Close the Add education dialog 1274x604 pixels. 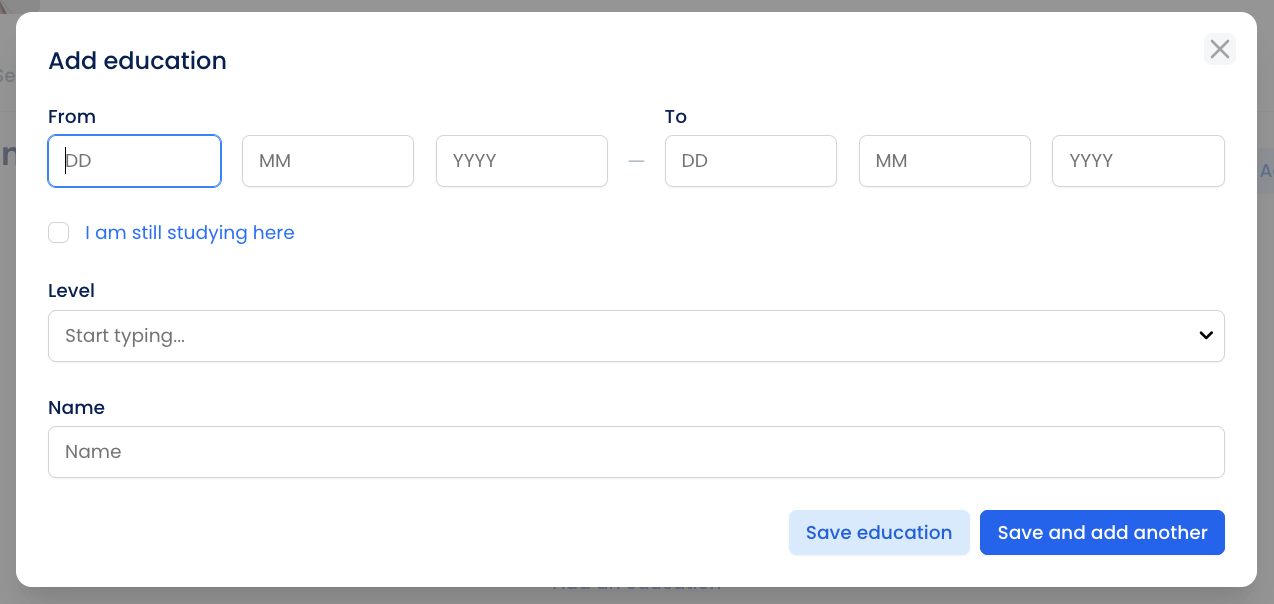point(1219,49)
